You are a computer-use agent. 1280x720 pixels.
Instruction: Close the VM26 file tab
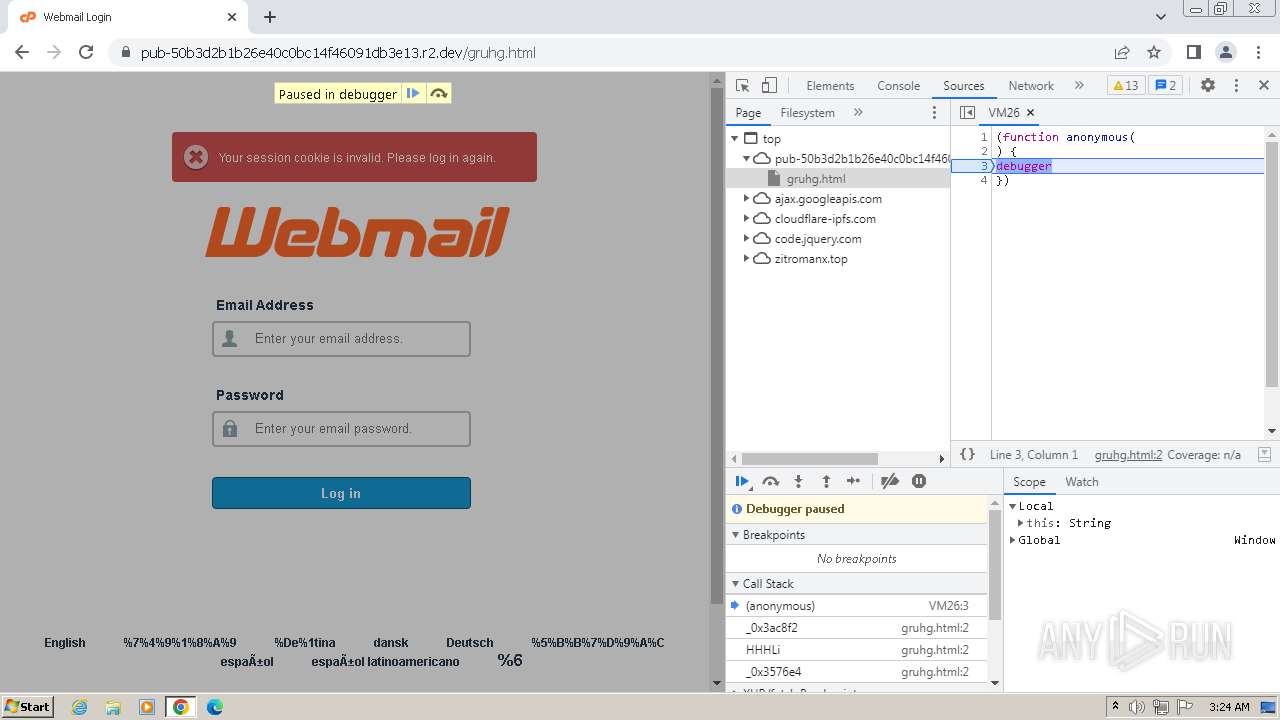tap(1031, 113)
